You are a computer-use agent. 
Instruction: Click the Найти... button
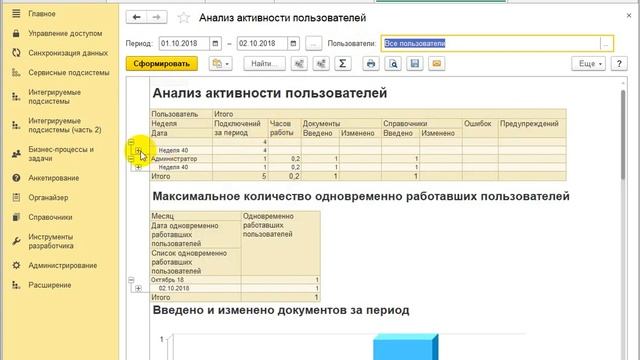pos(264,64)
